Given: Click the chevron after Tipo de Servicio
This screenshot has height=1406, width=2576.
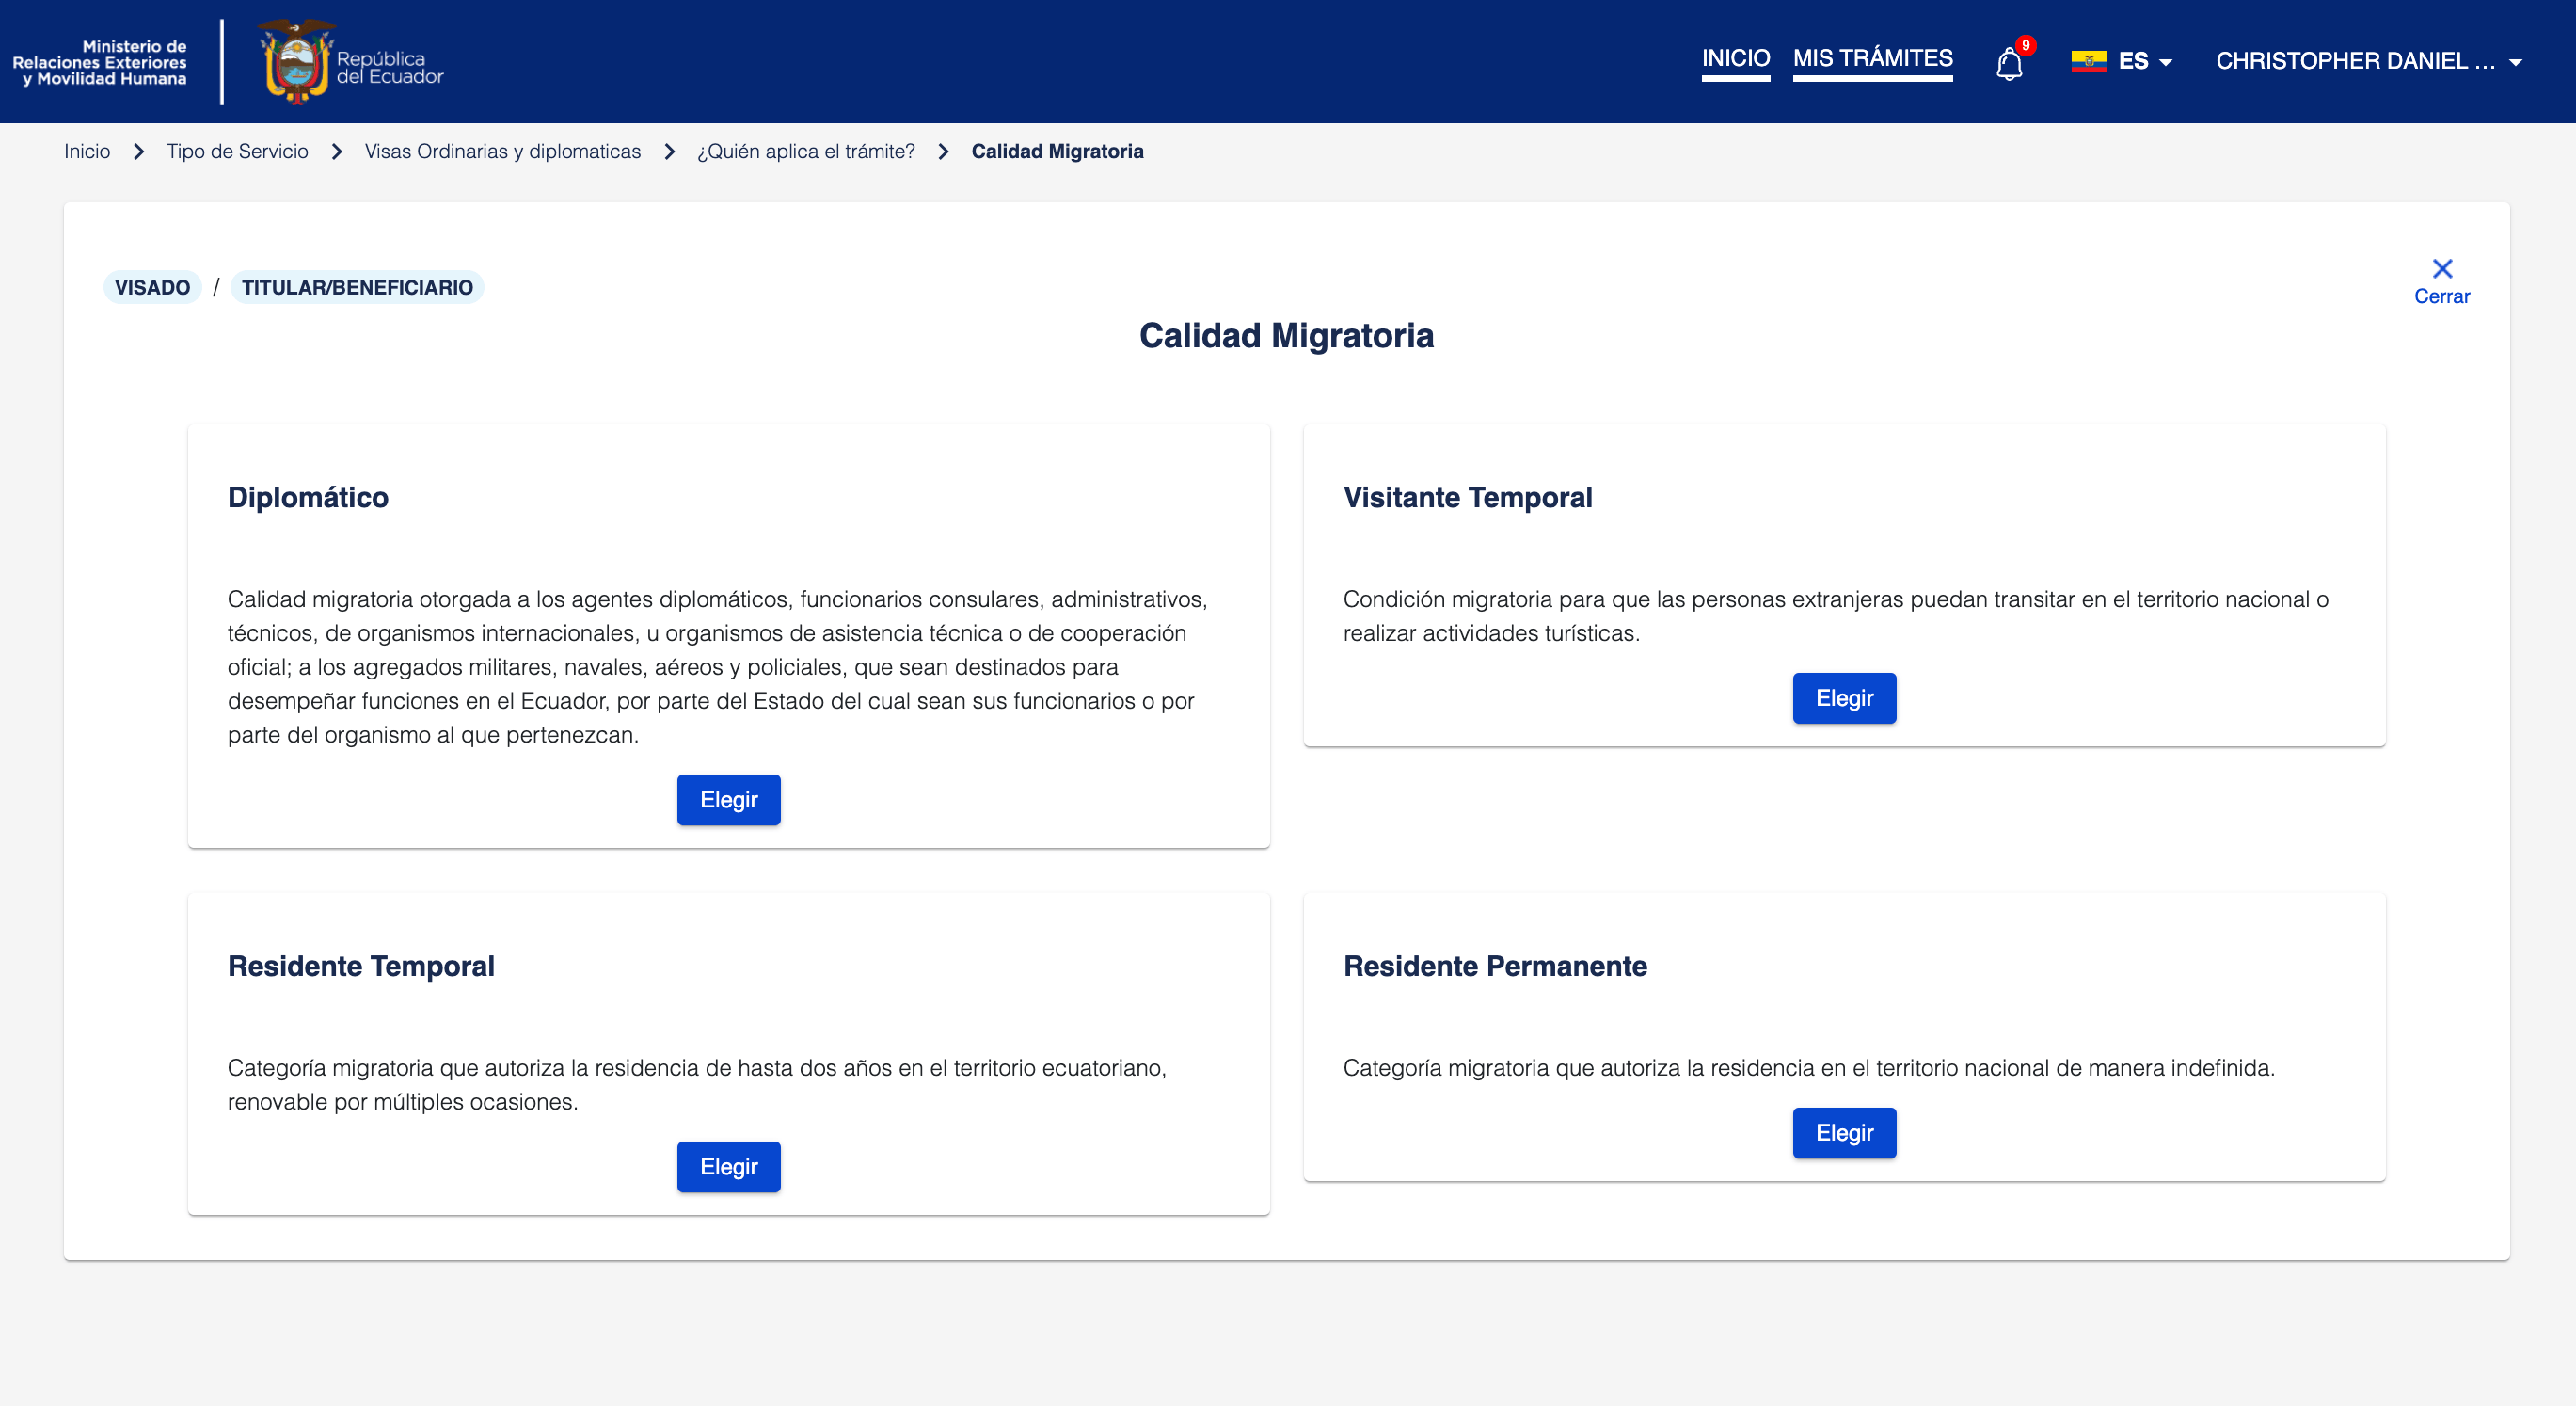Looking at the screenshot, I should point(337,152).
